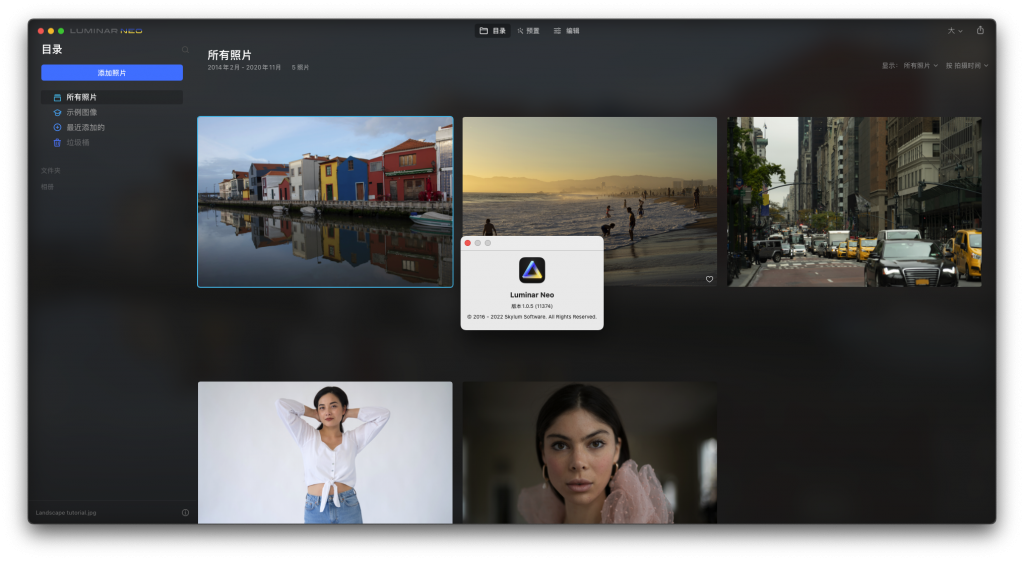Viewport: 1024px width, 561px height.
Task: Click the blue 添加照片 button
Action: (x=112, y=72)
